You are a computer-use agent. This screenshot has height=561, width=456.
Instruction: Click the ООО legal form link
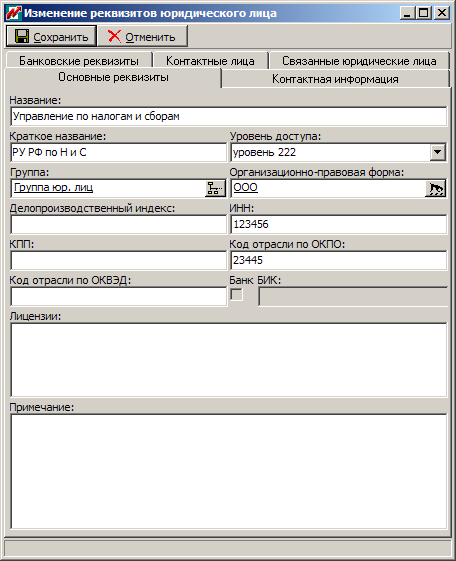click(245, 187)
